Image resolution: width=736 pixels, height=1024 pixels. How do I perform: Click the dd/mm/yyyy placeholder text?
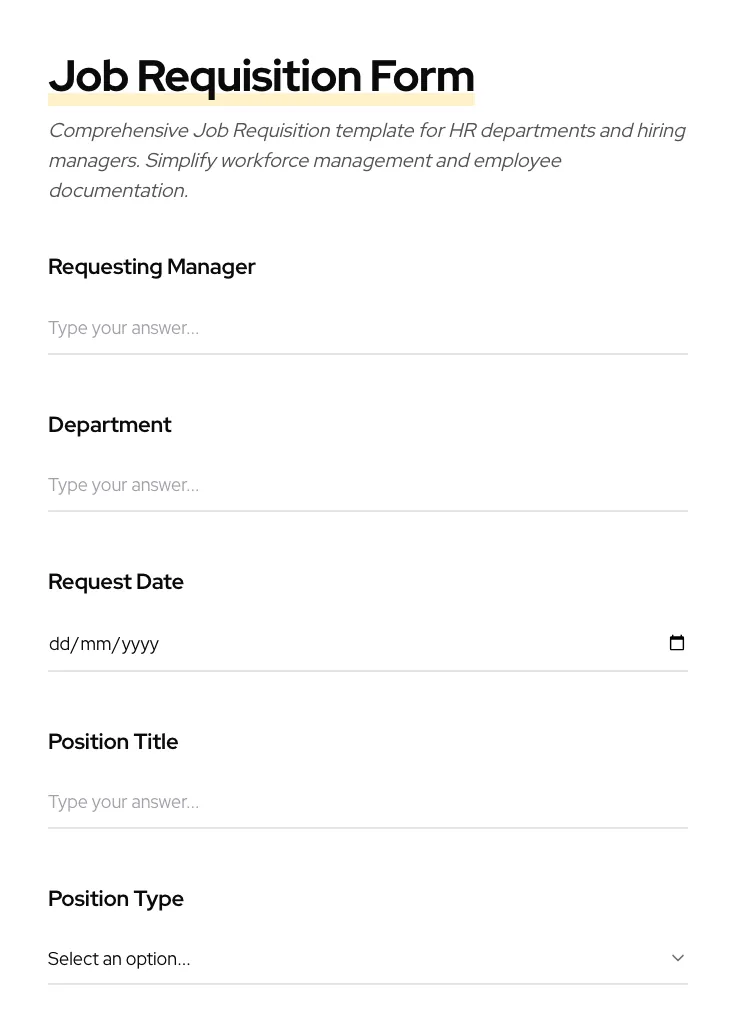click(104, 643)
